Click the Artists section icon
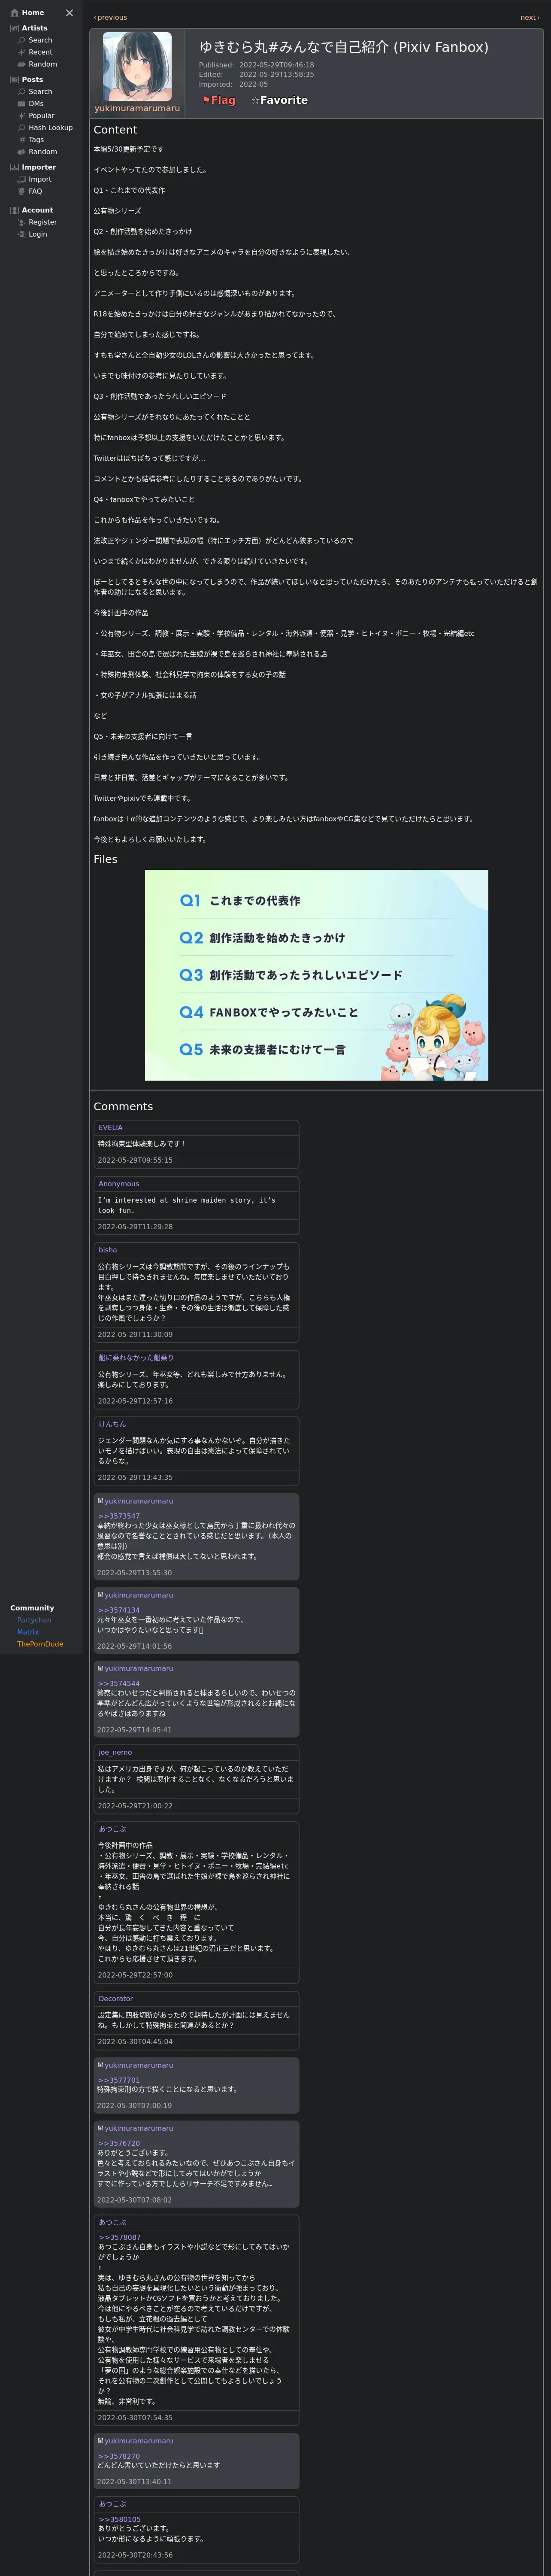551x2576 pixels. point(14,28)
